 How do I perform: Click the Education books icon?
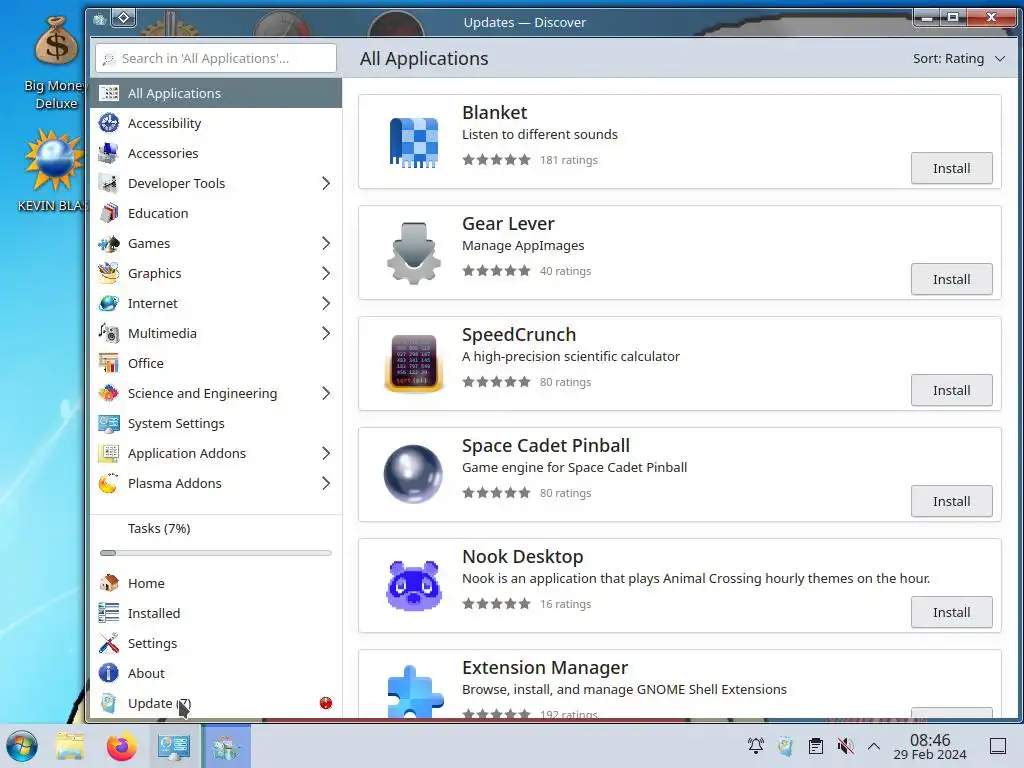click(x=108, y=213)
